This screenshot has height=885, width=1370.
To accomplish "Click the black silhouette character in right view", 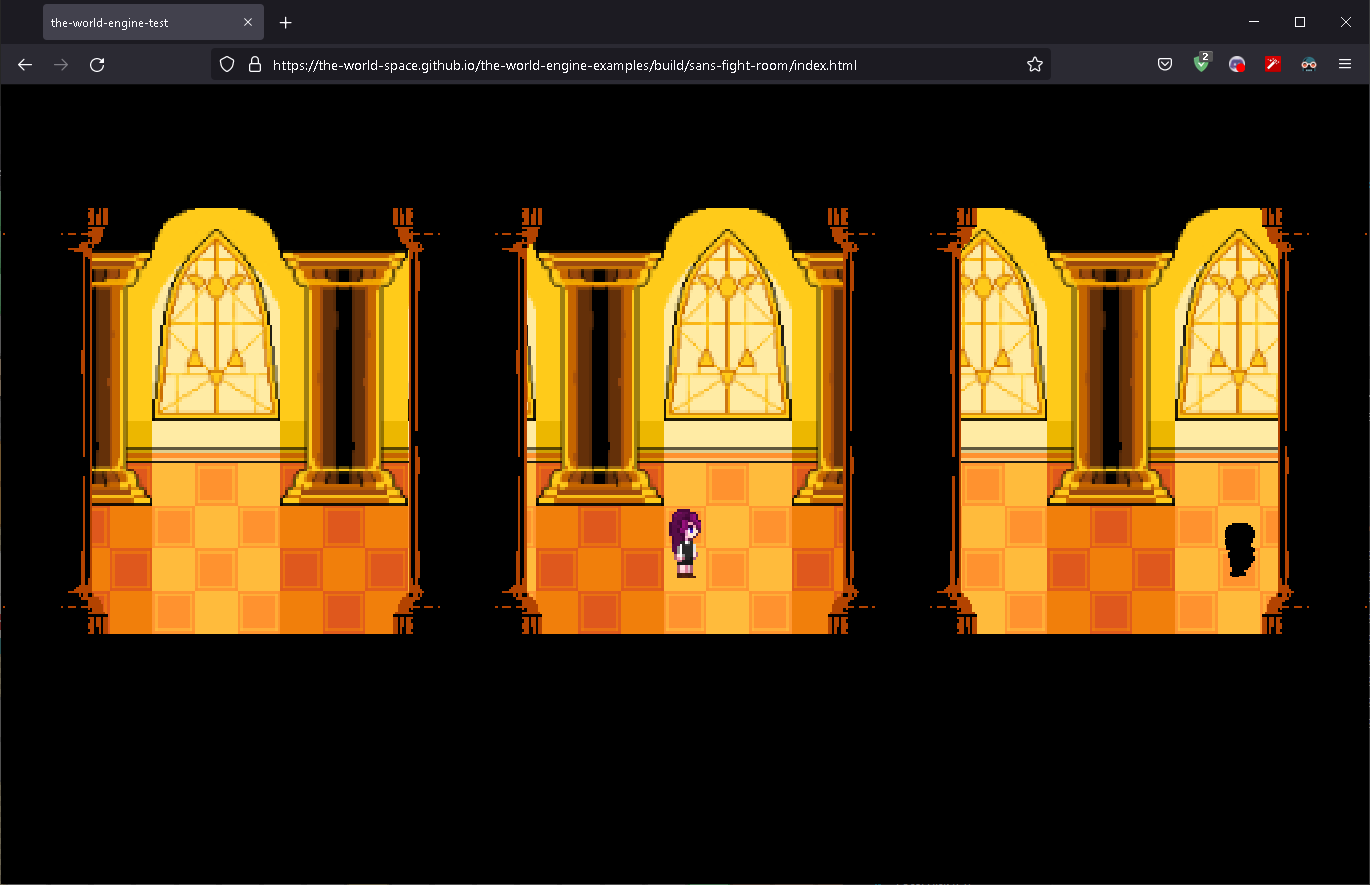I will [1240, 549].
